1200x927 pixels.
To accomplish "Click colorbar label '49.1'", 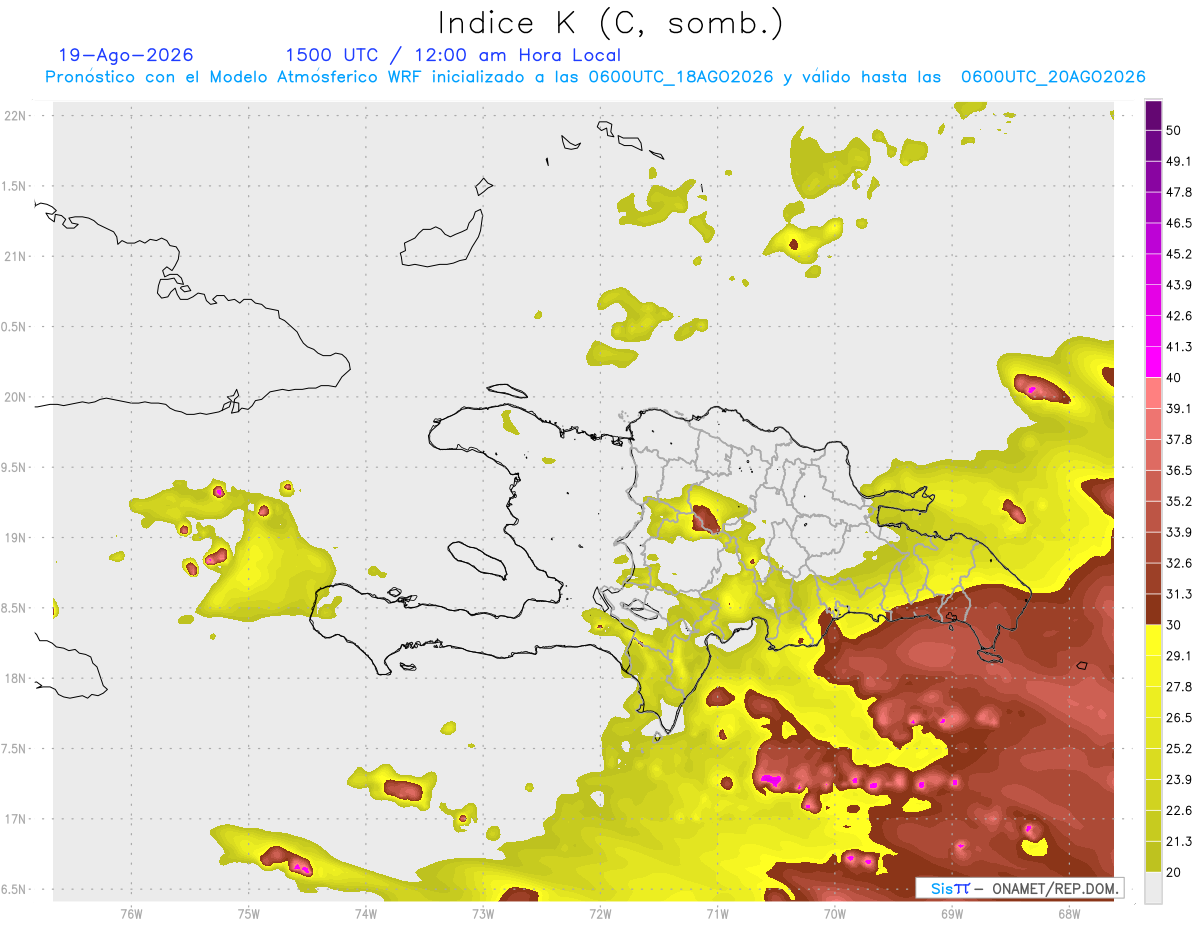I will [1179, 161].
